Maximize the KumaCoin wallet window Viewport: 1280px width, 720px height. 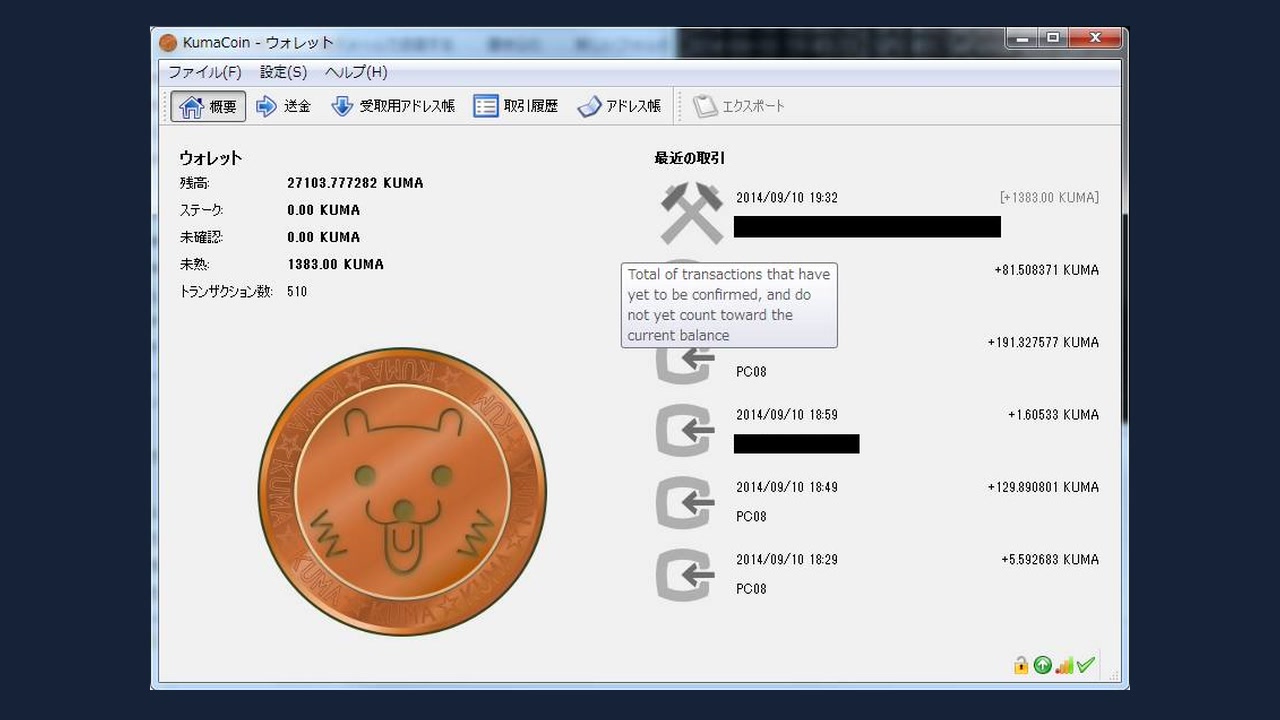click(x=1052, y=38)
